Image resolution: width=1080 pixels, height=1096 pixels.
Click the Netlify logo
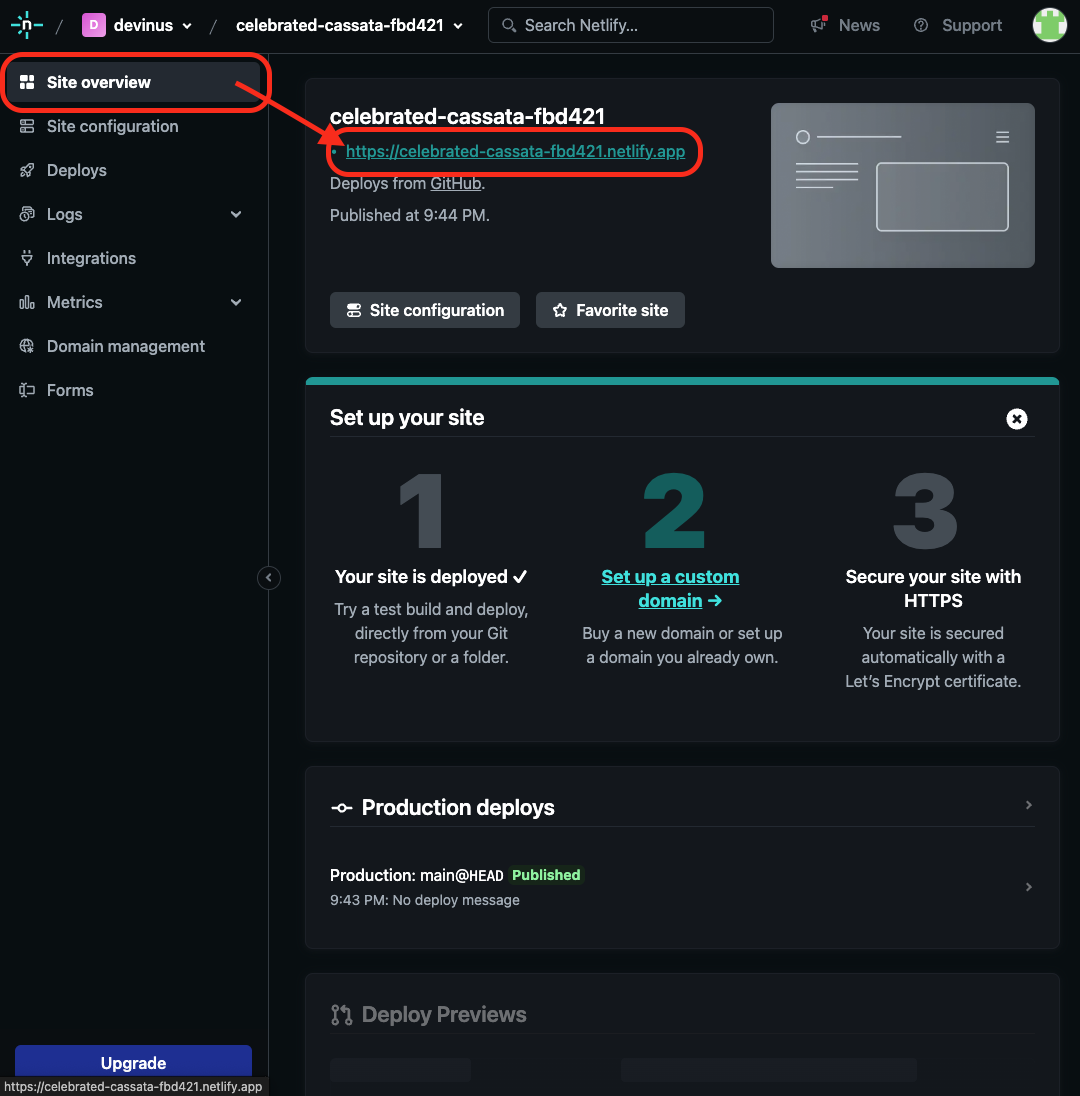[x=25, y=24]
